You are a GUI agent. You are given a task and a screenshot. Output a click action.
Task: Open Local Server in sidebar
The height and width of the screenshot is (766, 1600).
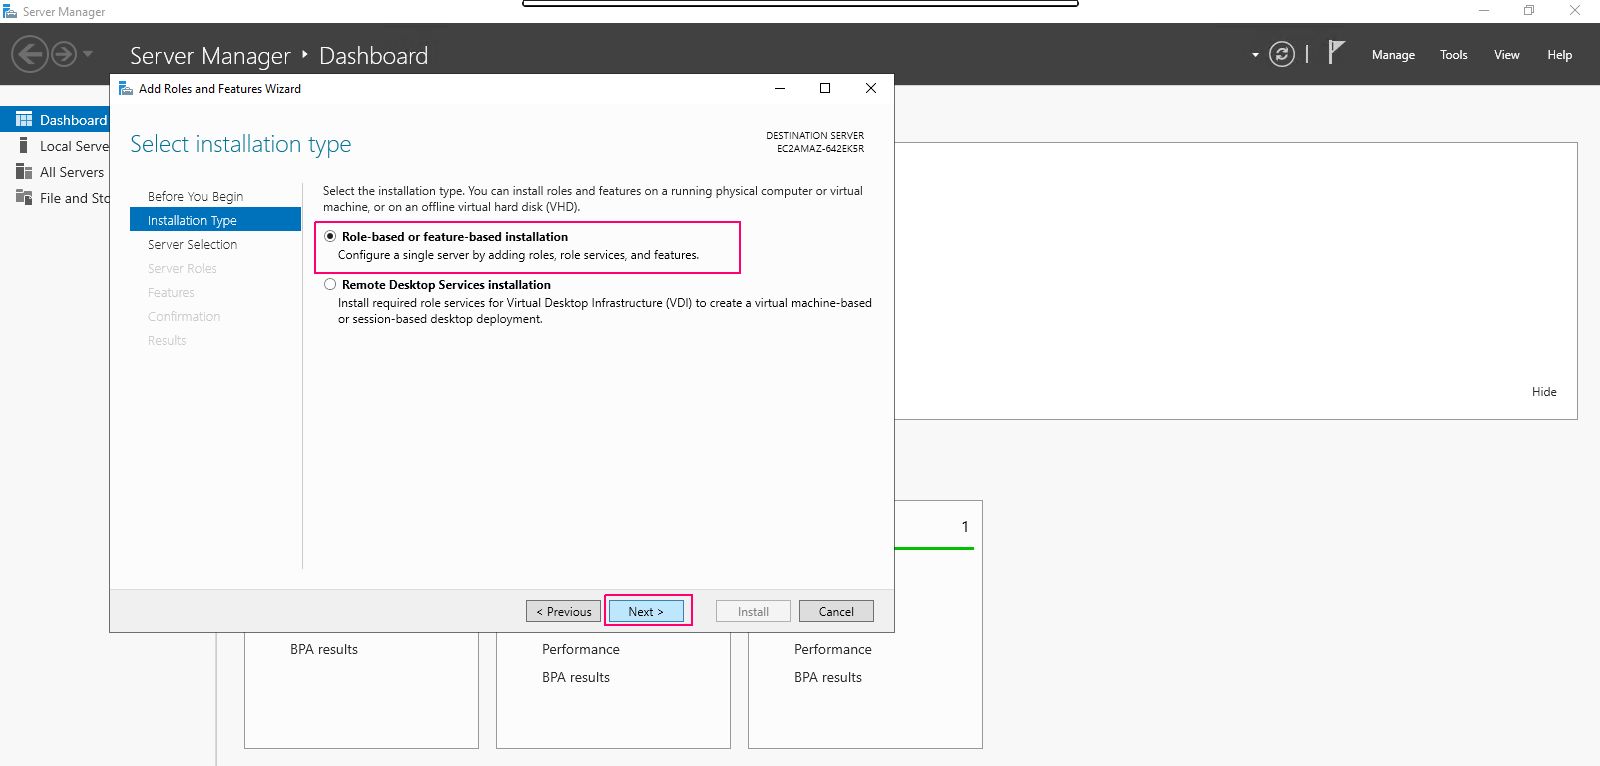click(75, 146)
